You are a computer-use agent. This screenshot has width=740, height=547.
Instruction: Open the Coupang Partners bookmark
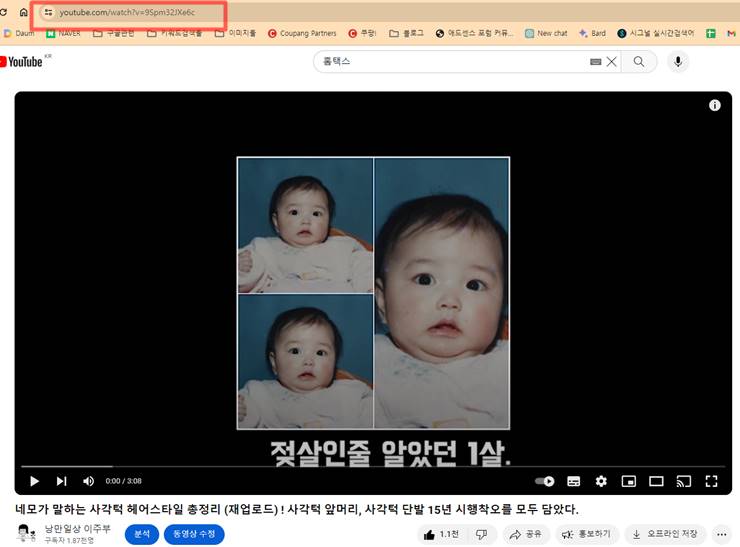(302, 33)
